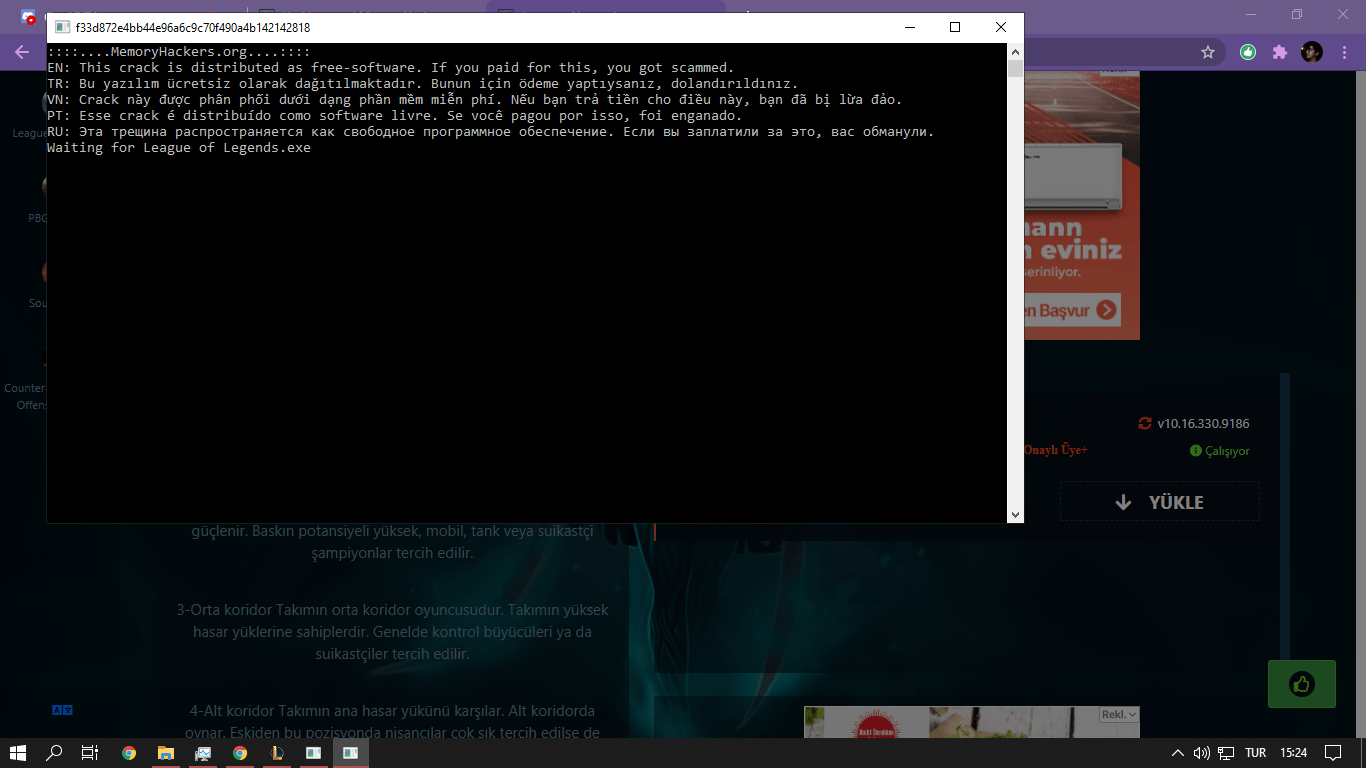Switch to the active console taskbar icon
The width and height of the screenshot is (1366, 768).
pyautogui.click(x=351, y=753)
